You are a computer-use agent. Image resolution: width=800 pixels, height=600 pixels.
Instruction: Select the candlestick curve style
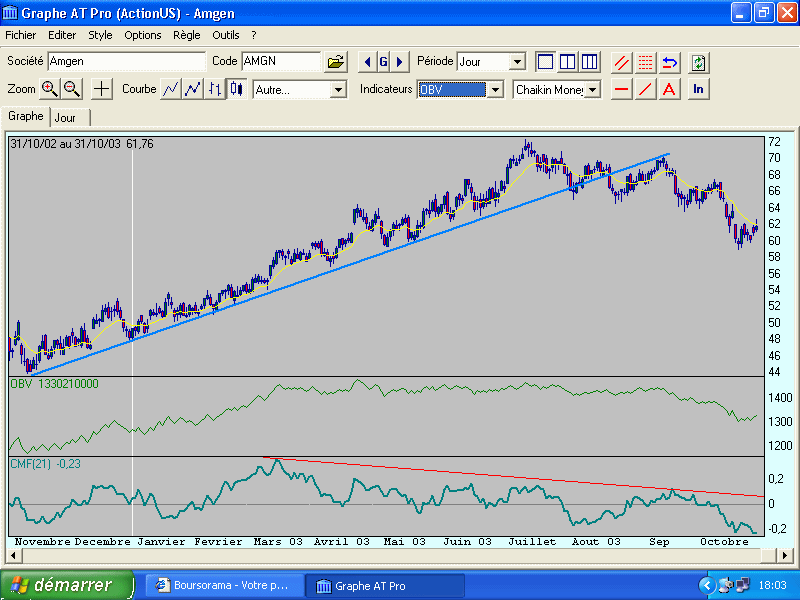click(237, 89)
